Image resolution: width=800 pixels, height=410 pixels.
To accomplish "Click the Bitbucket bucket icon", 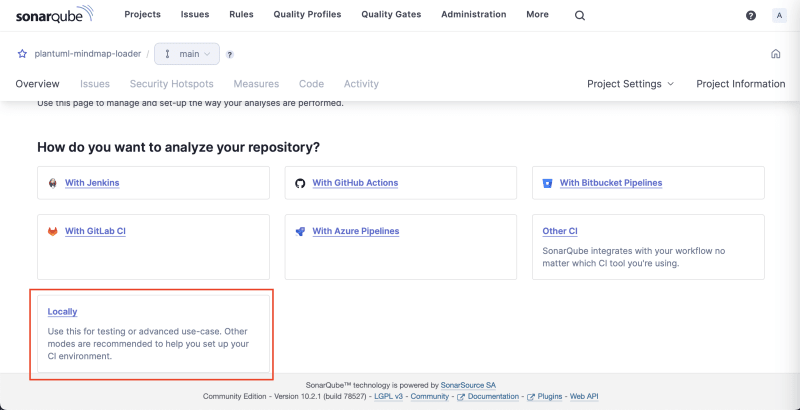I will [x=547, y=183].
